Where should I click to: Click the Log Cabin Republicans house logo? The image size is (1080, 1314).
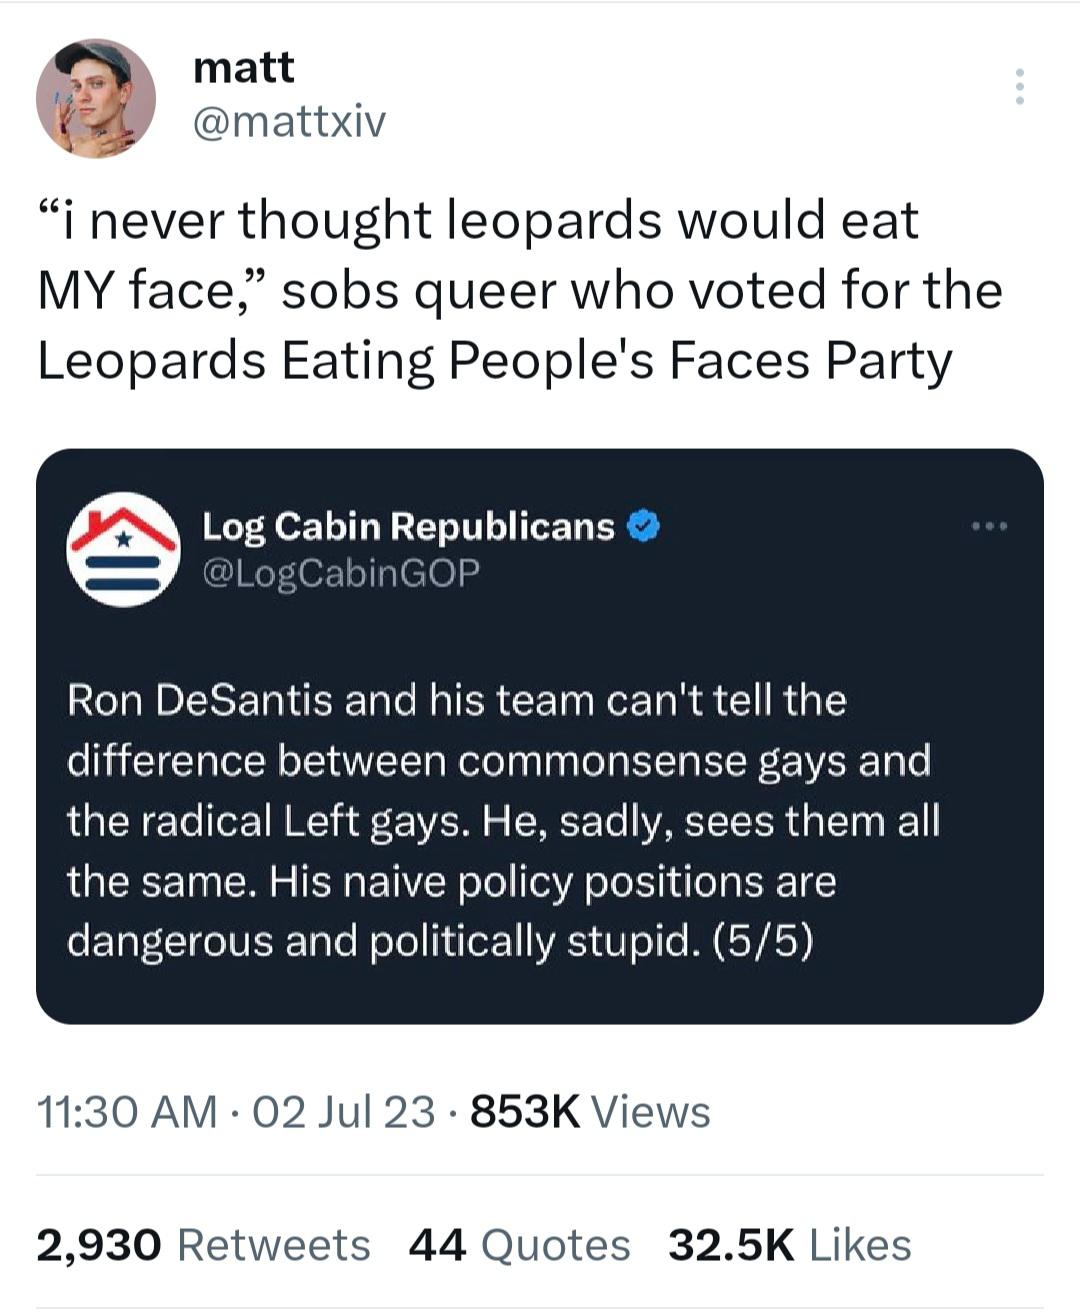121,549
